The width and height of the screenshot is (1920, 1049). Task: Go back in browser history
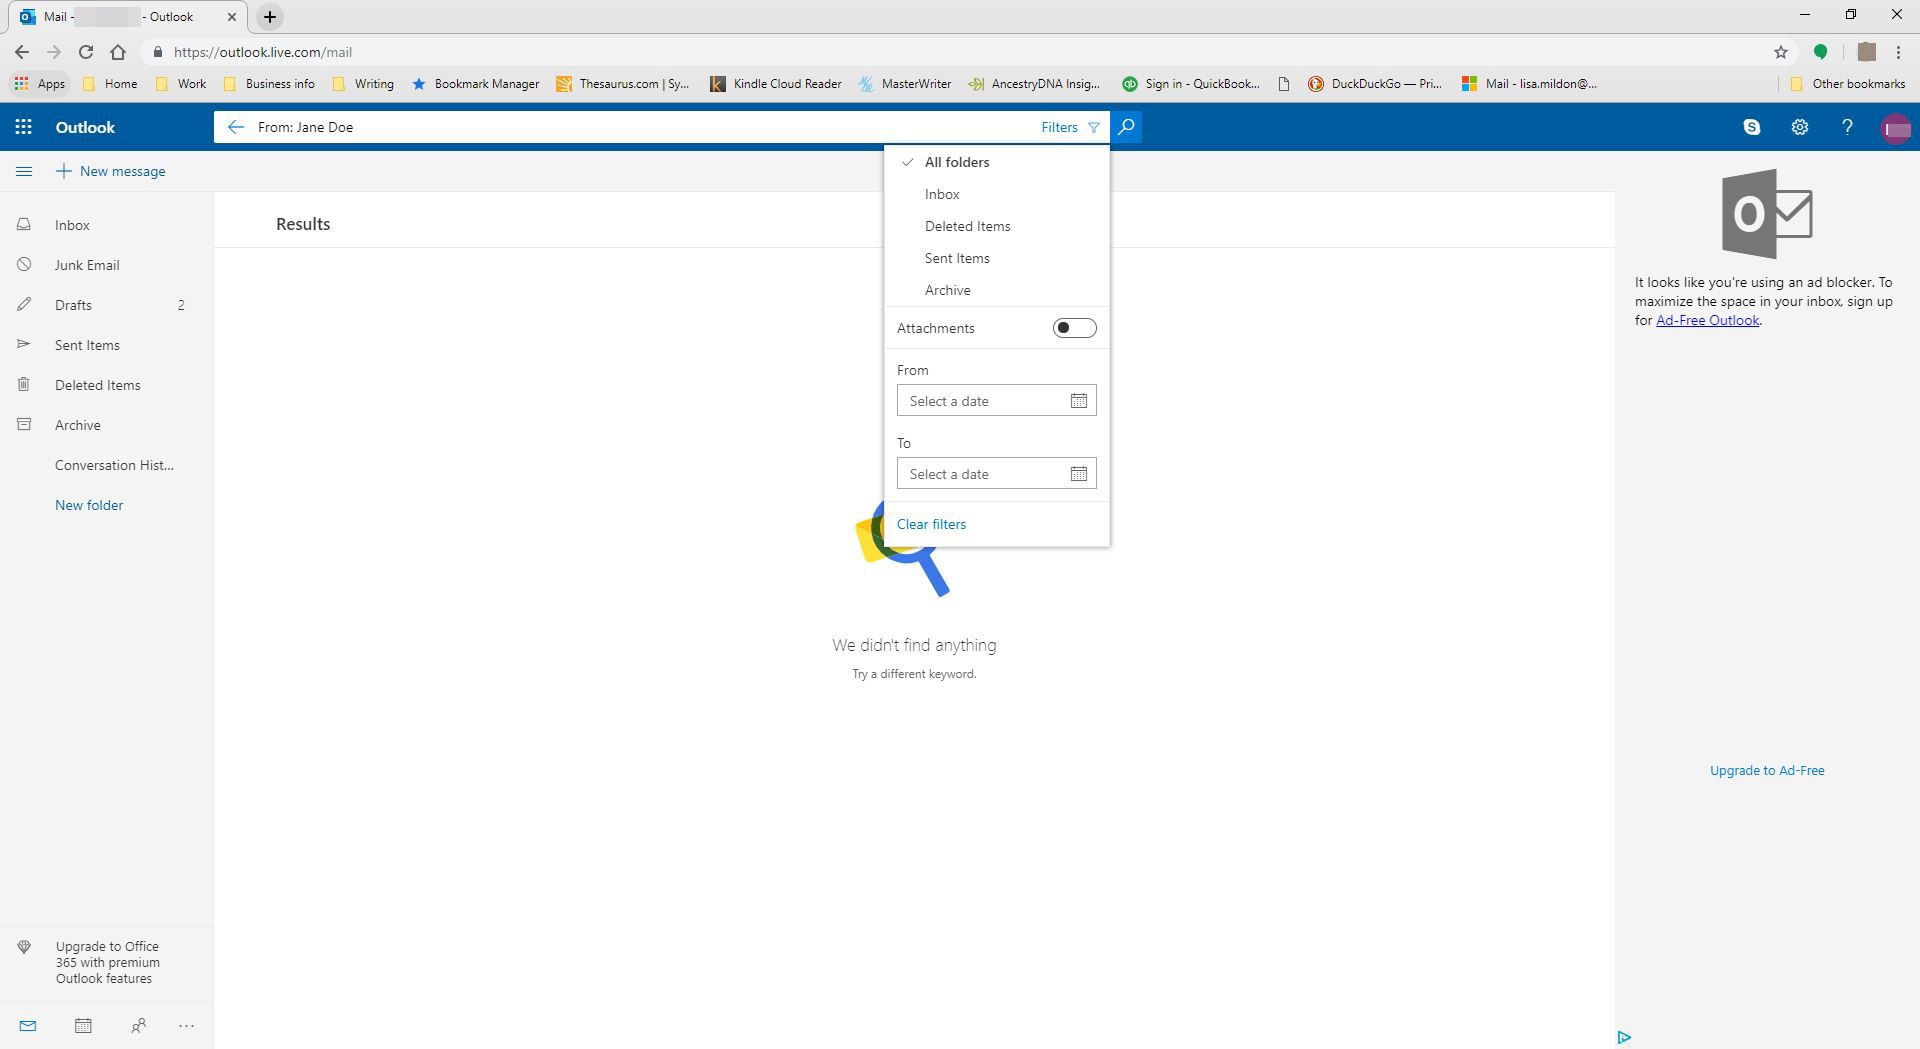pyautogui.click(x=22, y=52)
